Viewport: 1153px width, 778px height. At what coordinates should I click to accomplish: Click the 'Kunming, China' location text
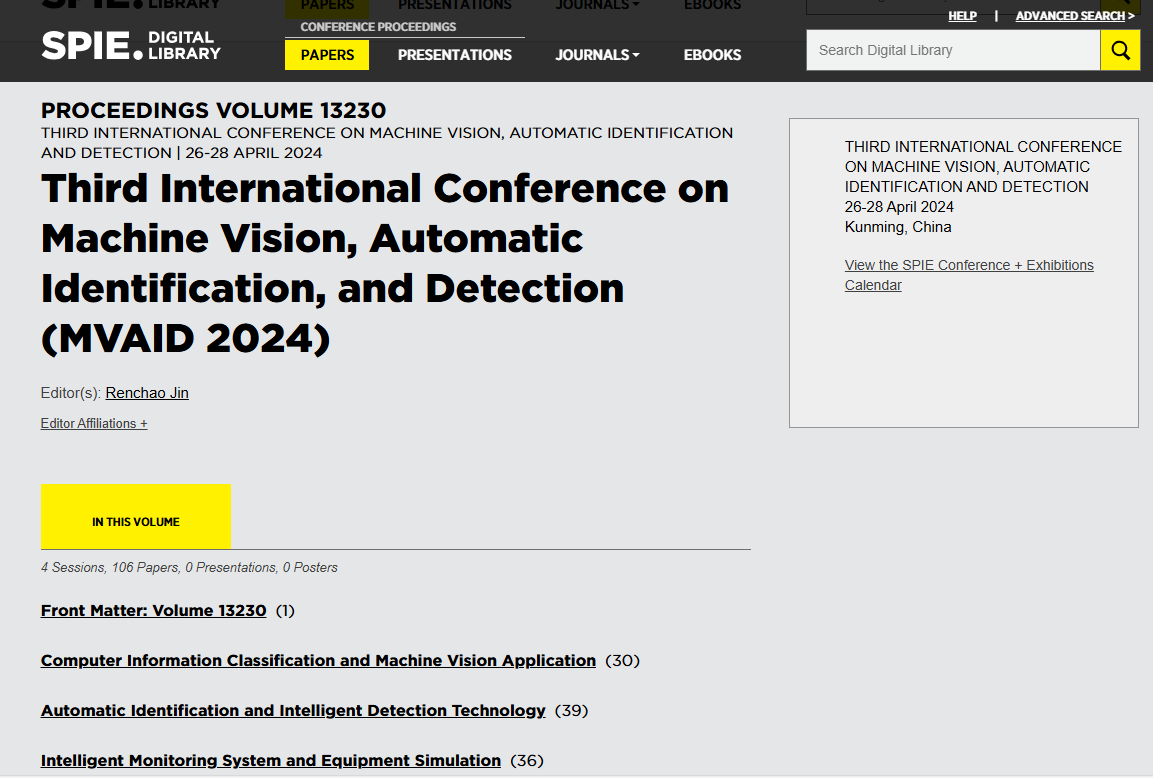click(x=898, y=226)
